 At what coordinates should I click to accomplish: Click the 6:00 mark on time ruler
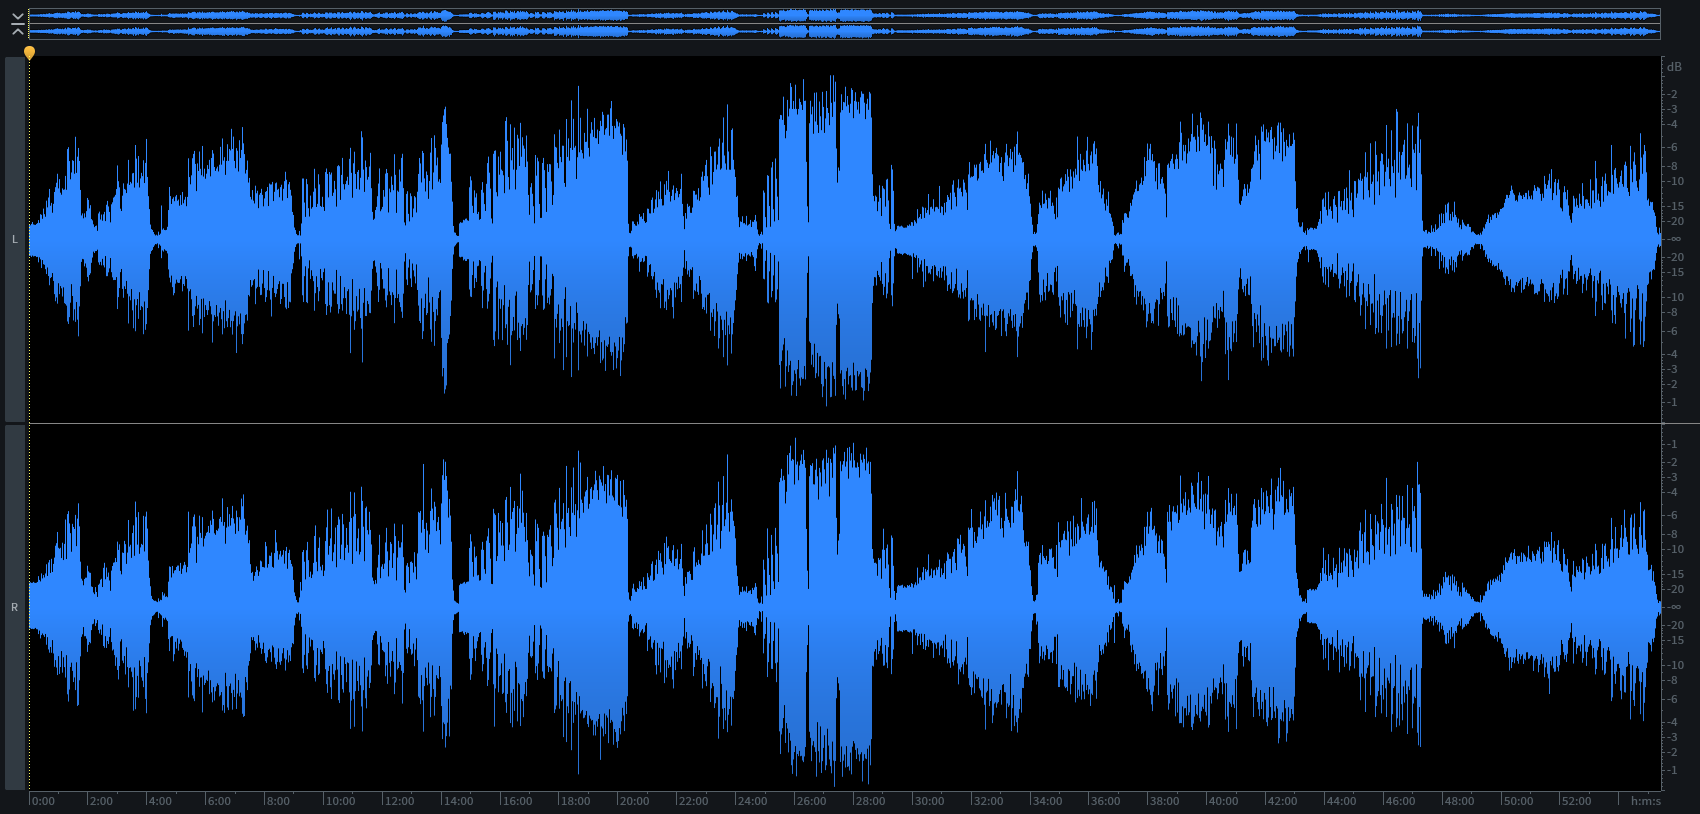[x=218, y=801]
